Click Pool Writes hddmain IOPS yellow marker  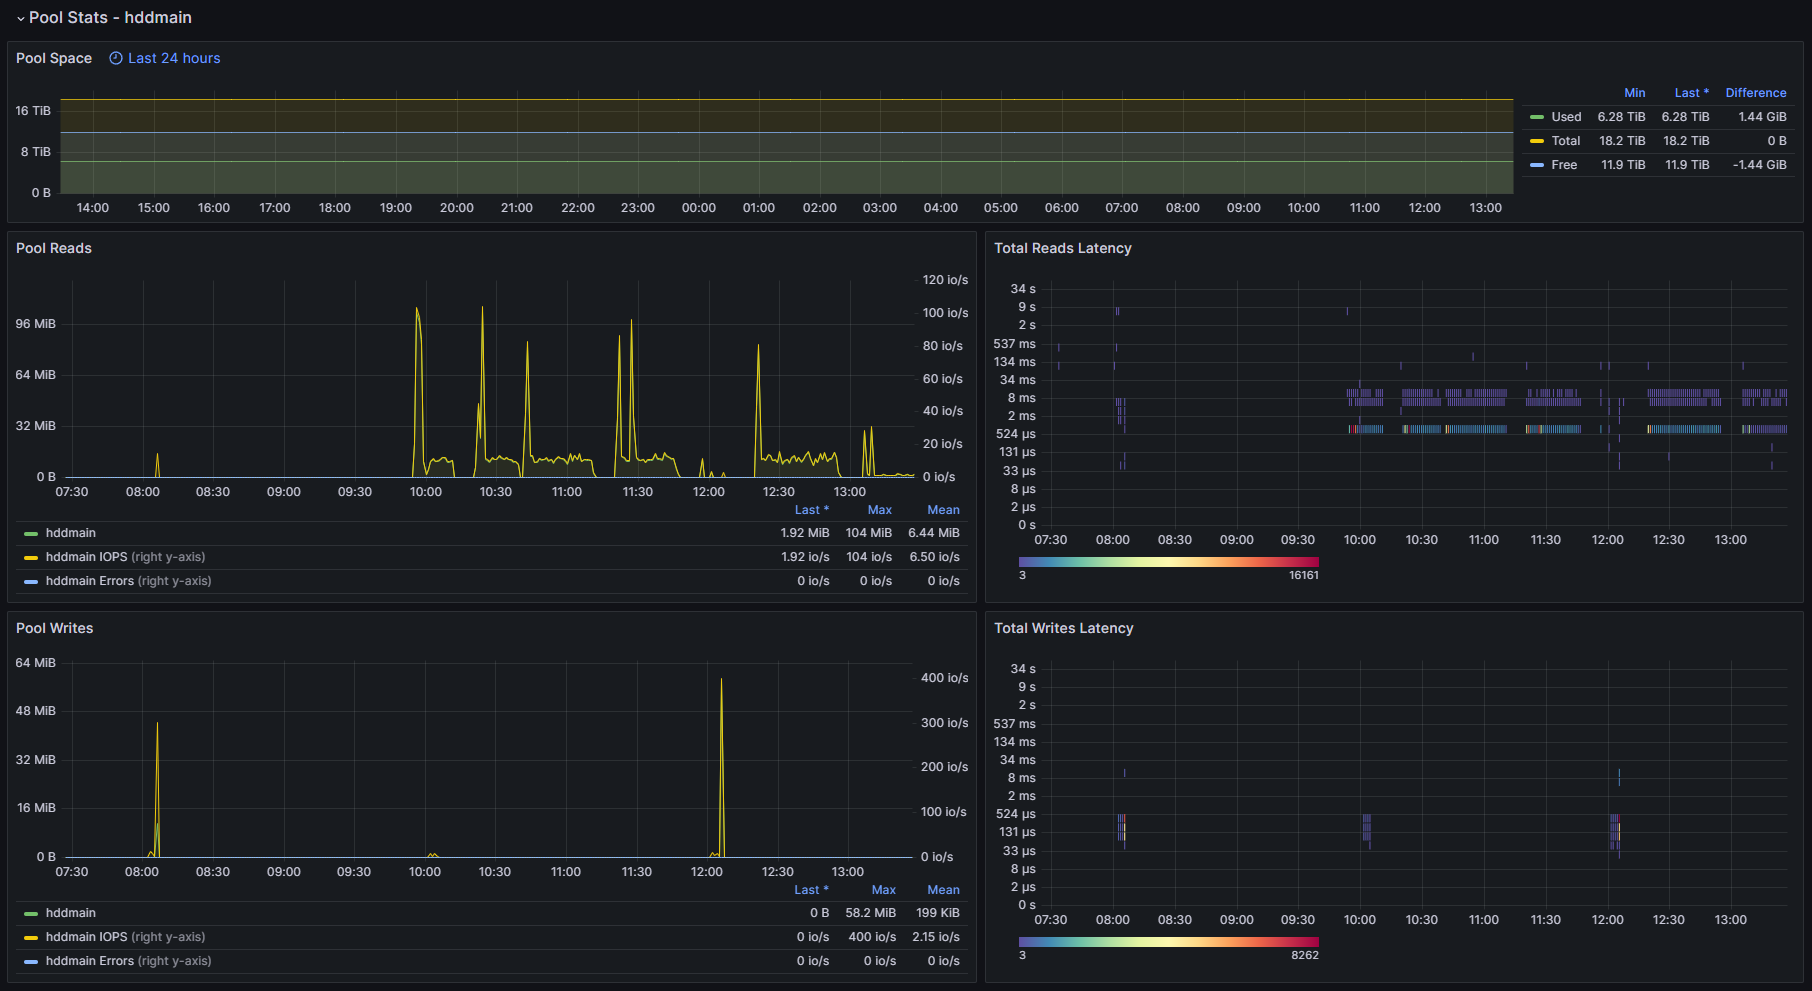click(31, 938)
